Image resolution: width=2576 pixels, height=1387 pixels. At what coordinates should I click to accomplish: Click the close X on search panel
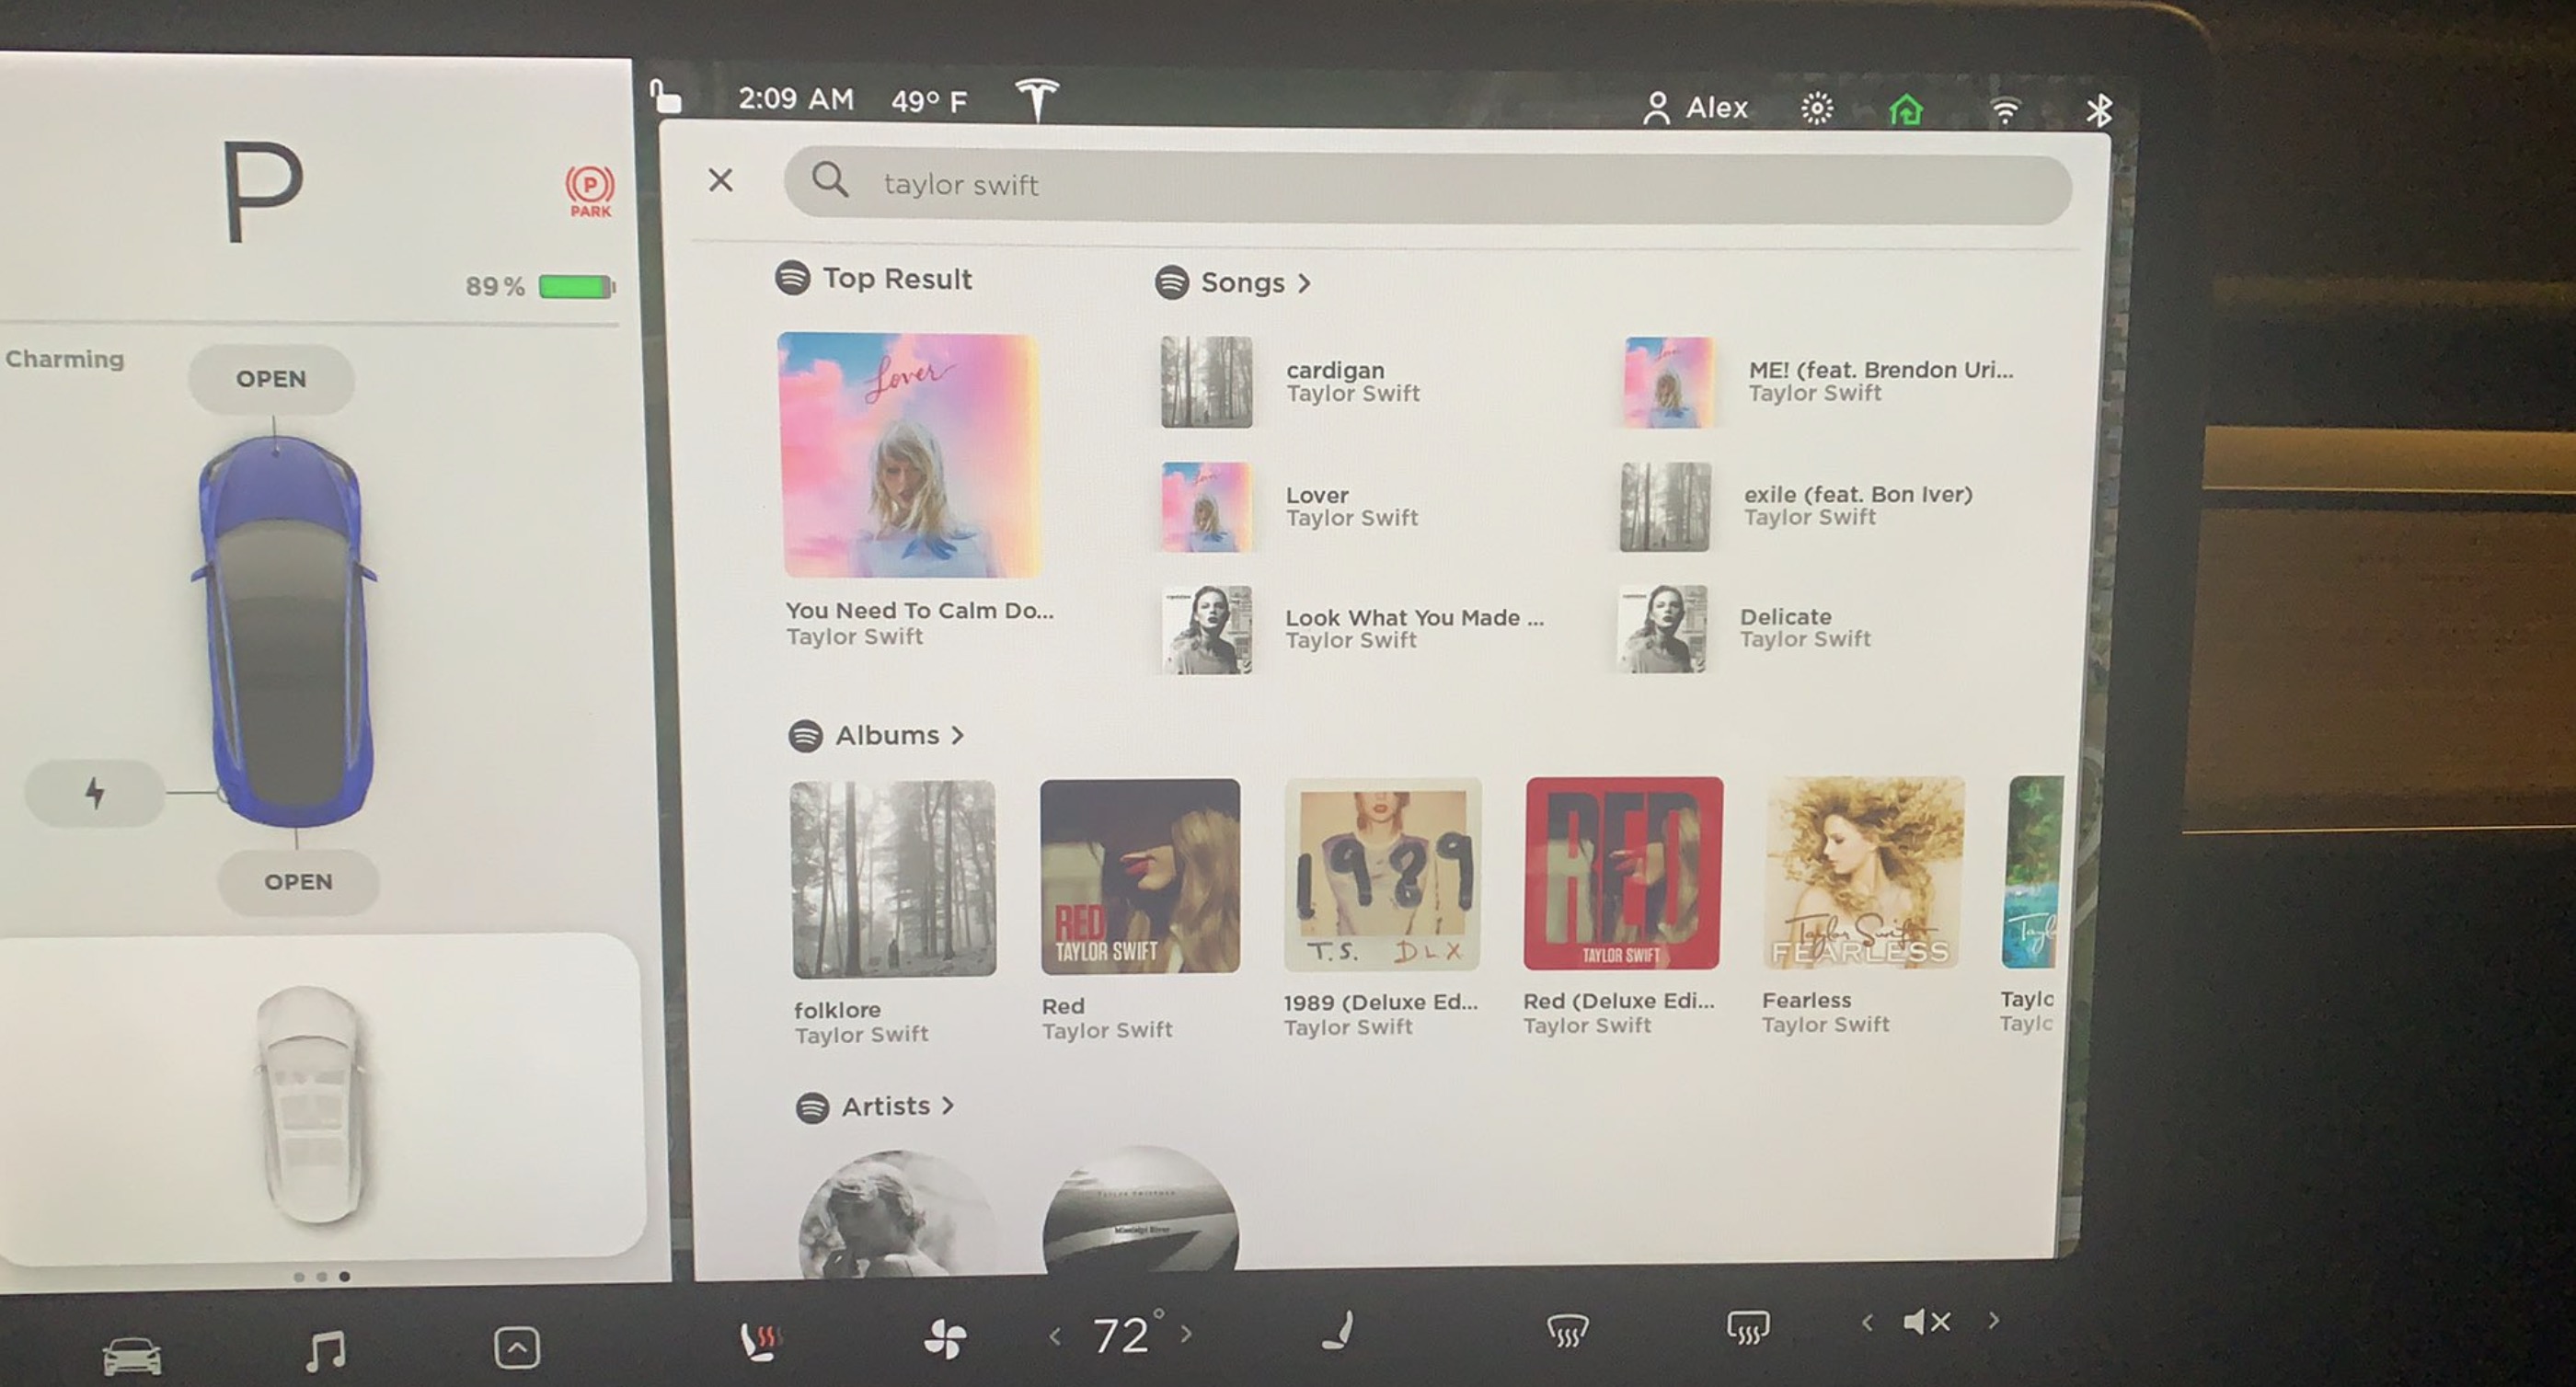[721, 183]
